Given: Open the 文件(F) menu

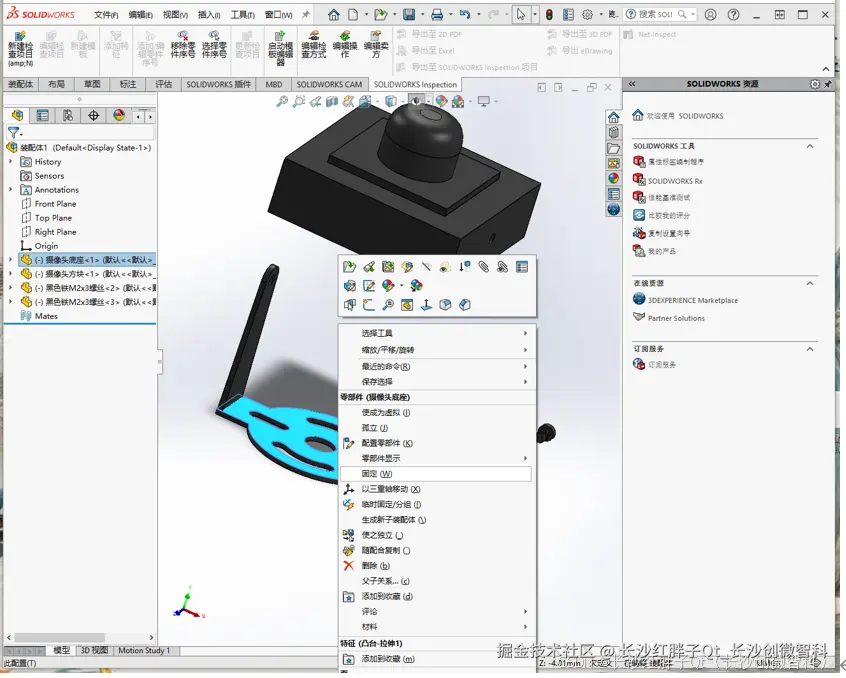Looking at the screenshot, I should tap(106, 15).
